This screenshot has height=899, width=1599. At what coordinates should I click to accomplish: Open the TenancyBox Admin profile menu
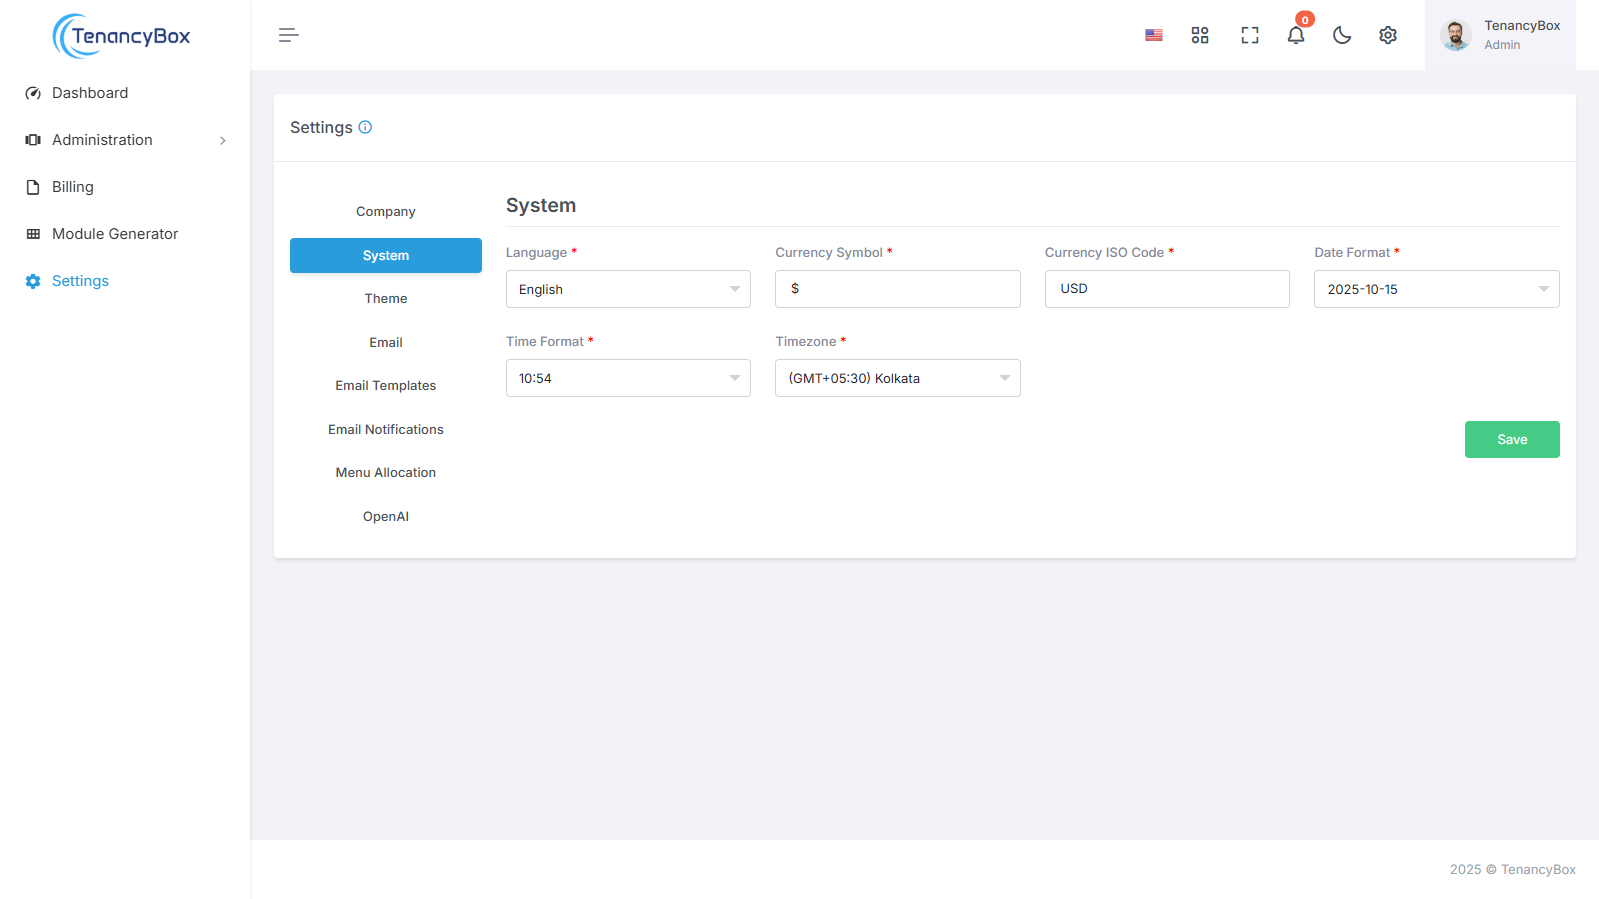pos(1500,35)
